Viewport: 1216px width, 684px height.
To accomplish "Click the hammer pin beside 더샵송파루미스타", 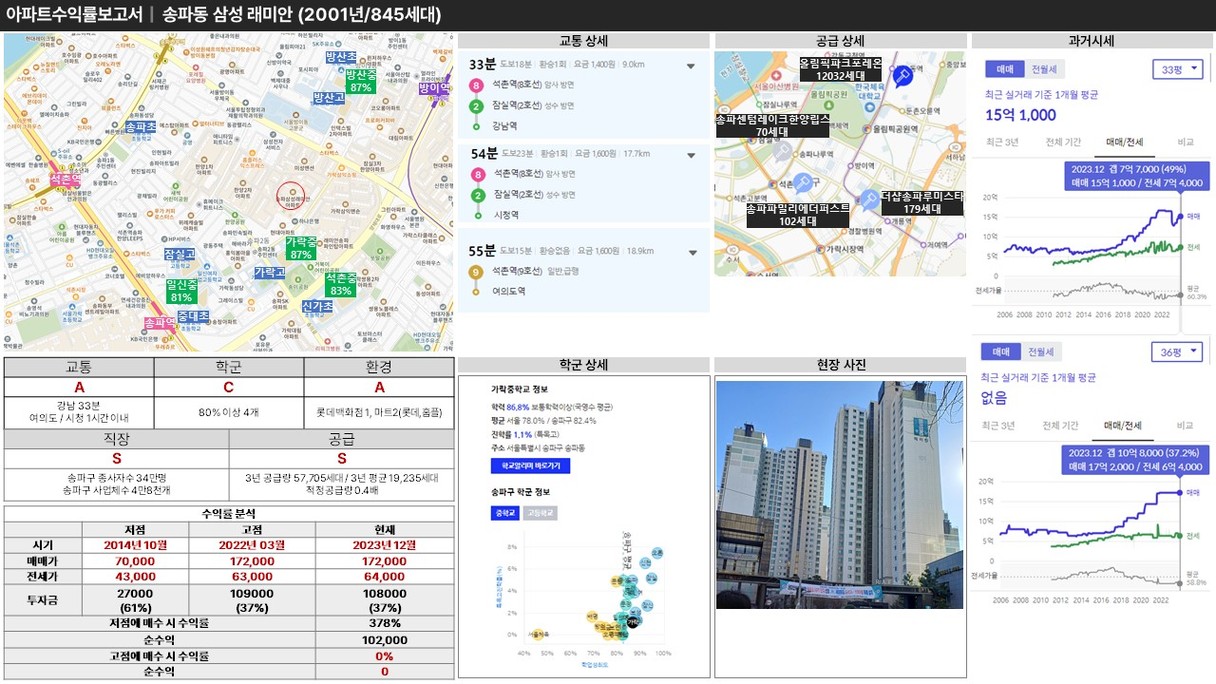I will pyautogui.click(x=869, y=200).
